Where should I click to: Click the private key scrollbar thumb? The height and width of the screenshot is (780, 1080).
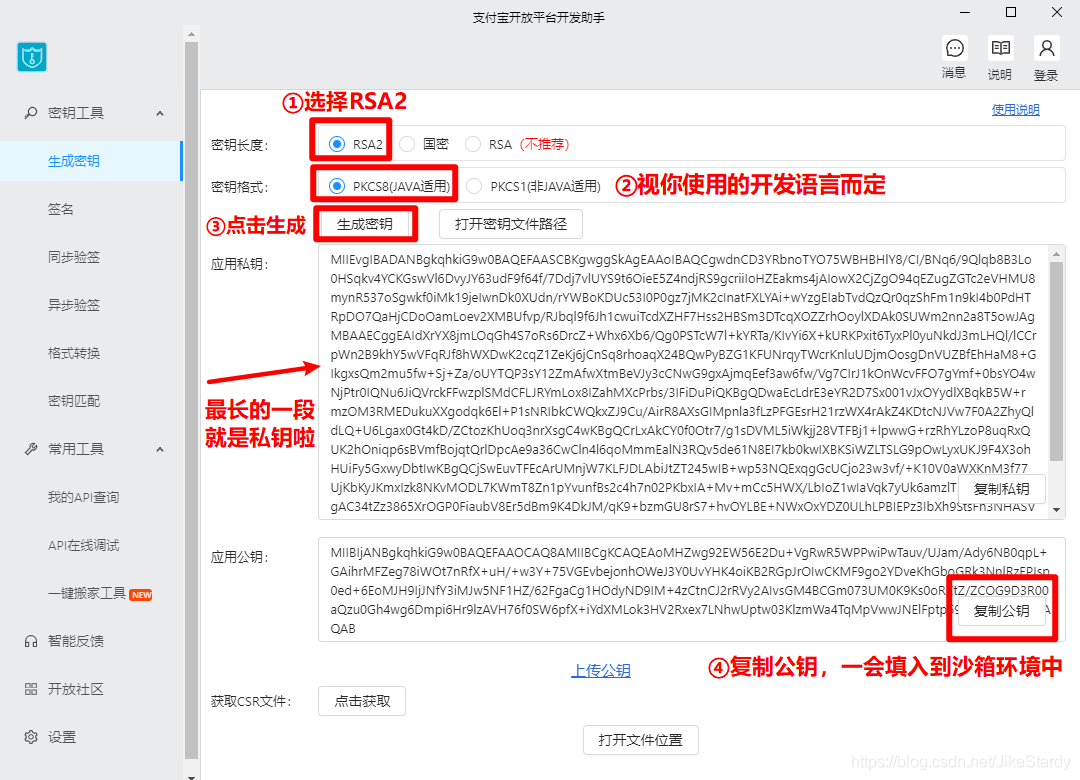[1057, 362]
